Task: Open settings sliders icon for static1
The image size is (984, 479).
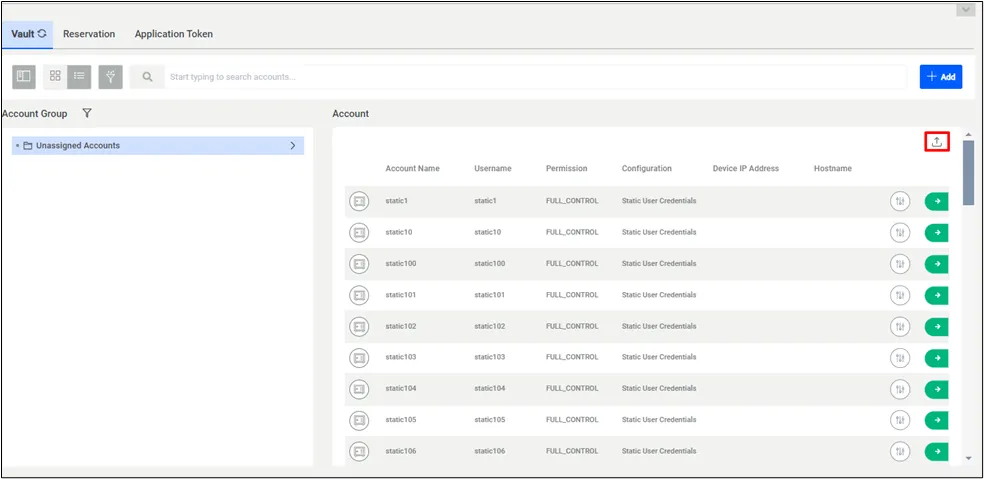Action: (900, 202)
